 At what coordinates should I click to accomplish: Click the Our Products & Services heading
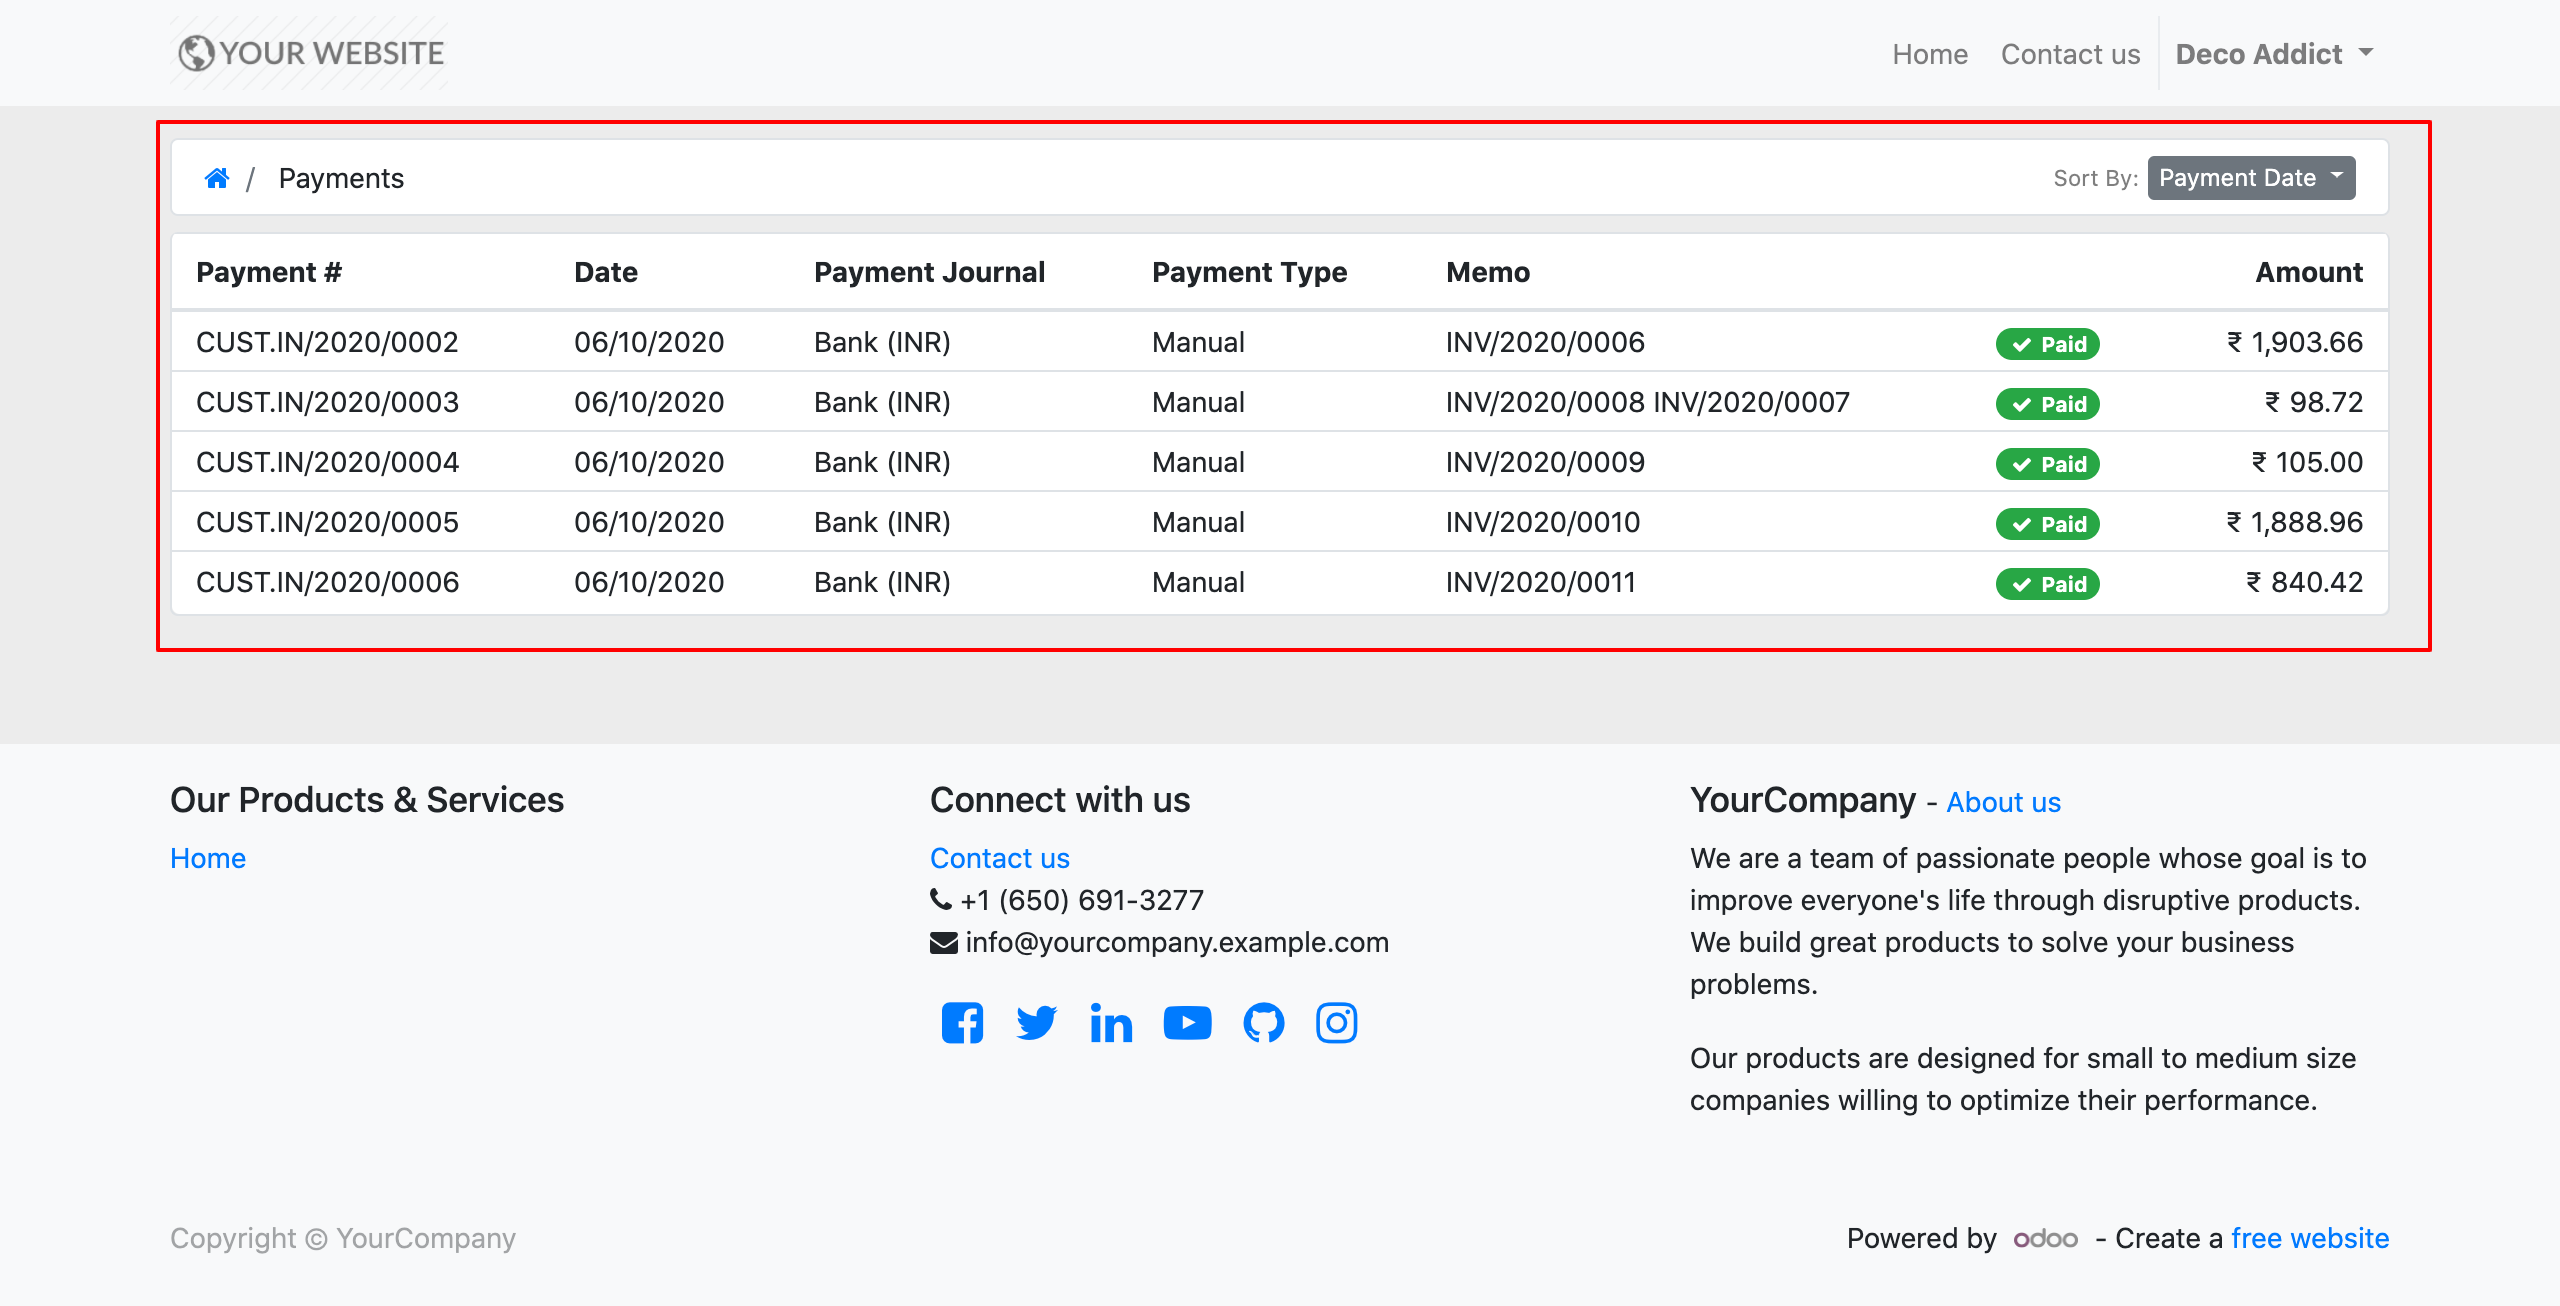coord(367,800)
